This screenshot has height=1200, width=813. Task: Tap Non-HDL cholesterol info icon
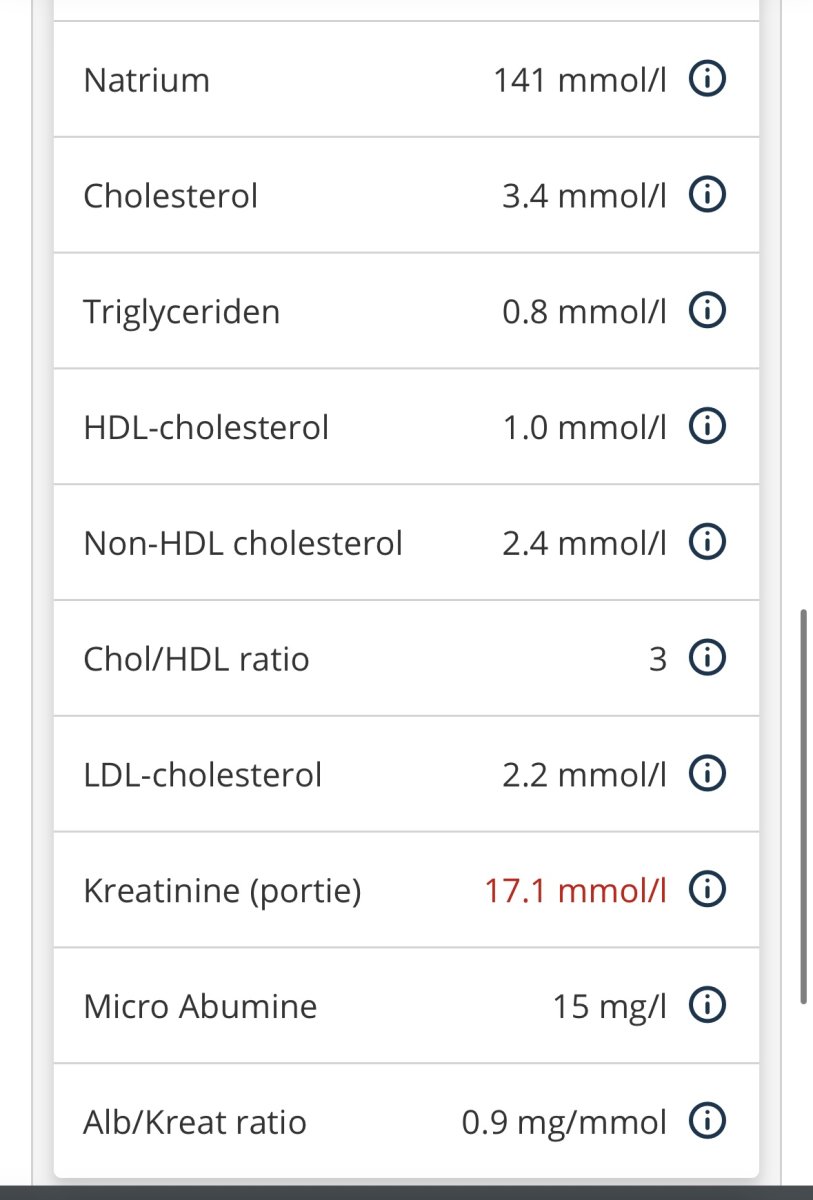(707, 543)
